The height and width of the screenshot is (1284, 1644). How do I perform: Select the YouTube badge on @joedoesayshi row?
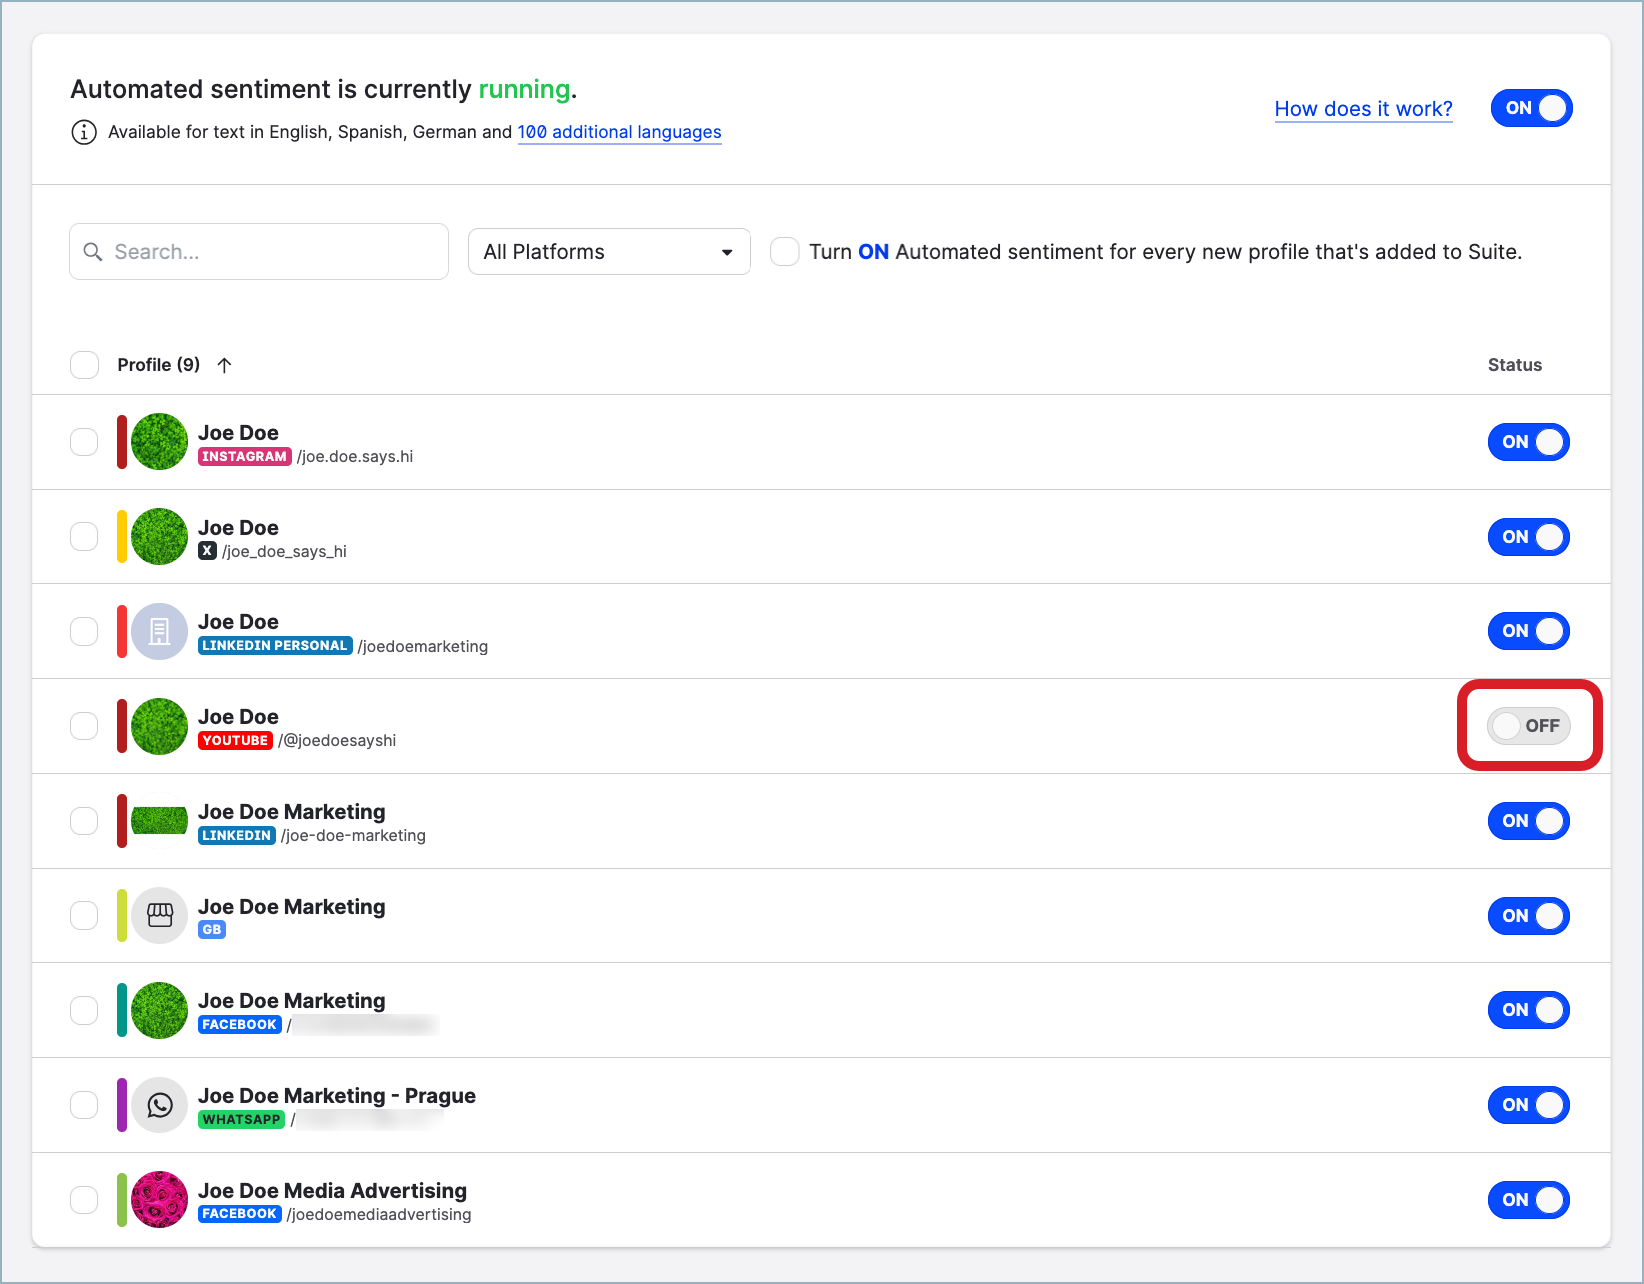(235, 740)
